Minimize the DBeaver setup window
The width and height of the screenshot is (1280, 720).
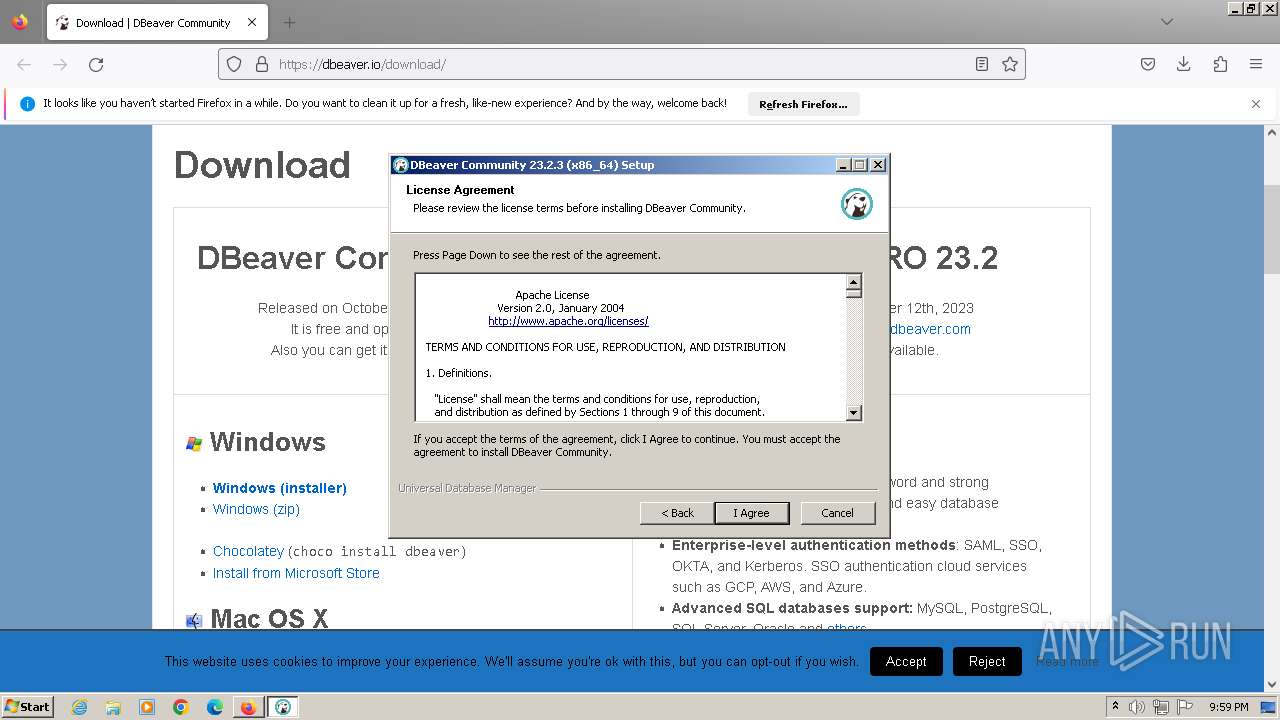click(843, 165)
